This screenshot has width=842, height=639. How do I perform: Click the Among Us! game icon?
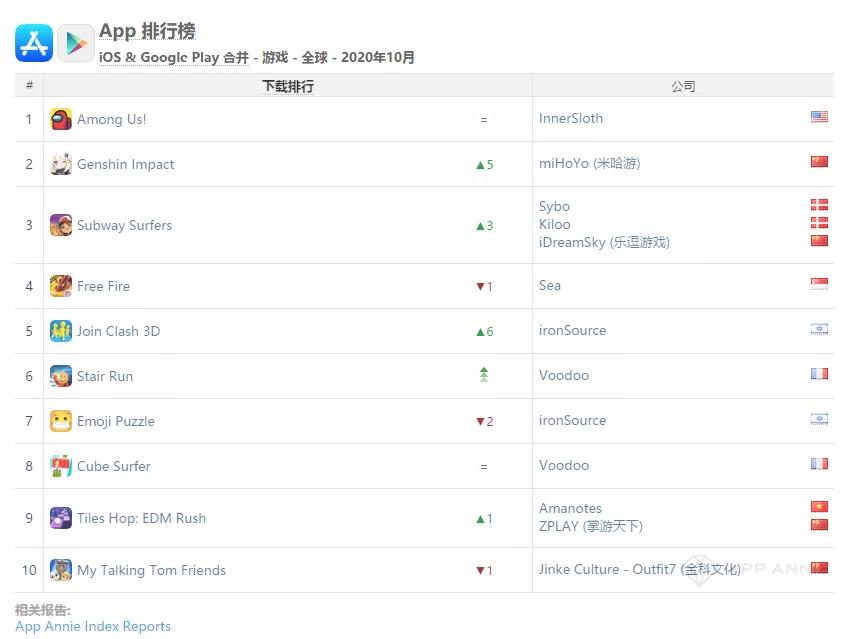pos(61,119)
